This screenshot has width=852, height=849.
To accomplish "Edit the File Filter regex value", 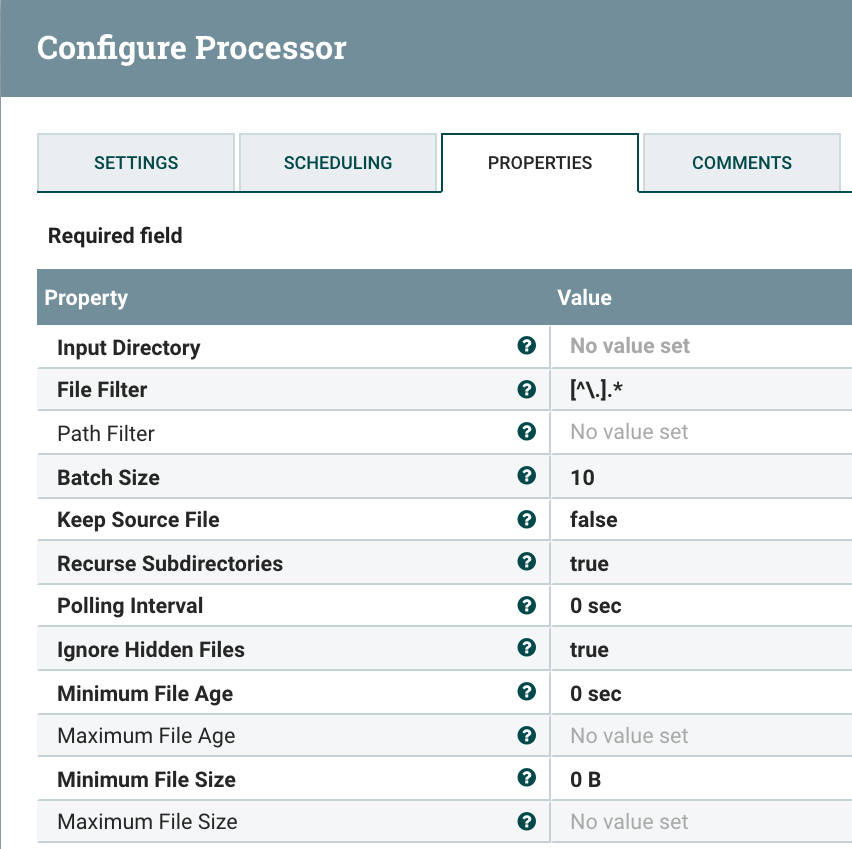I will click(700, 390).
